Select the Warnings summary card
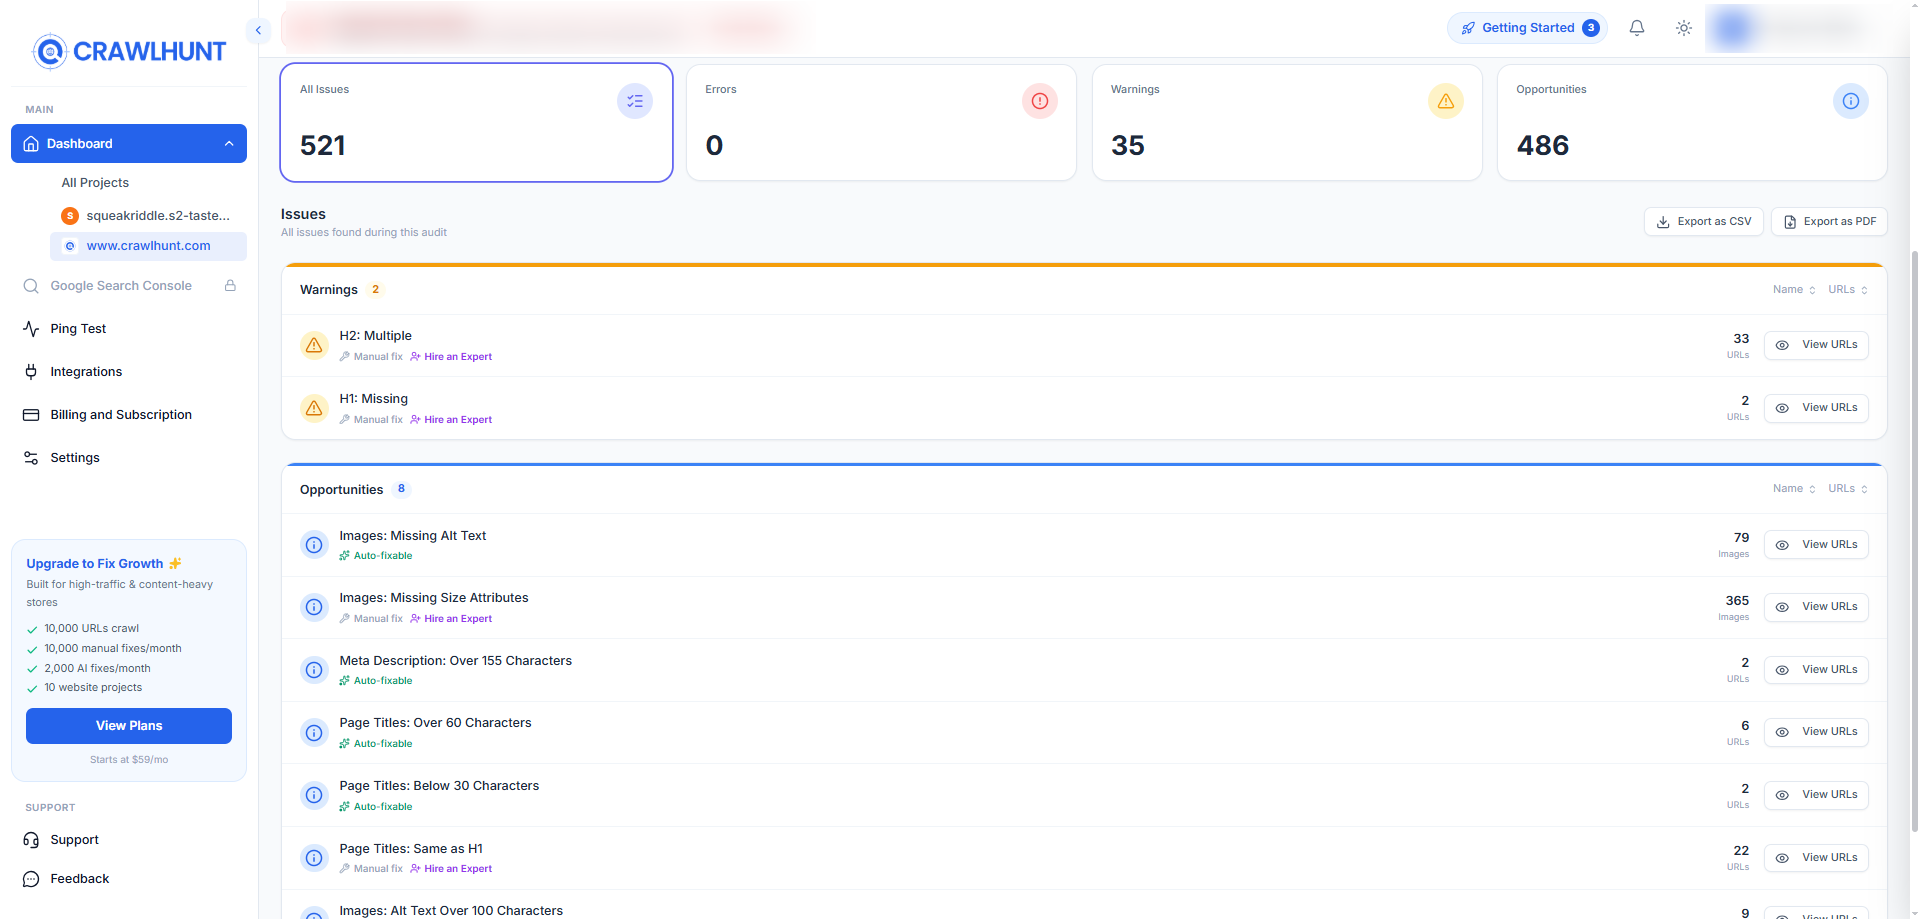The width and height of the screenshot is (1920, 919). (1287, 123)
